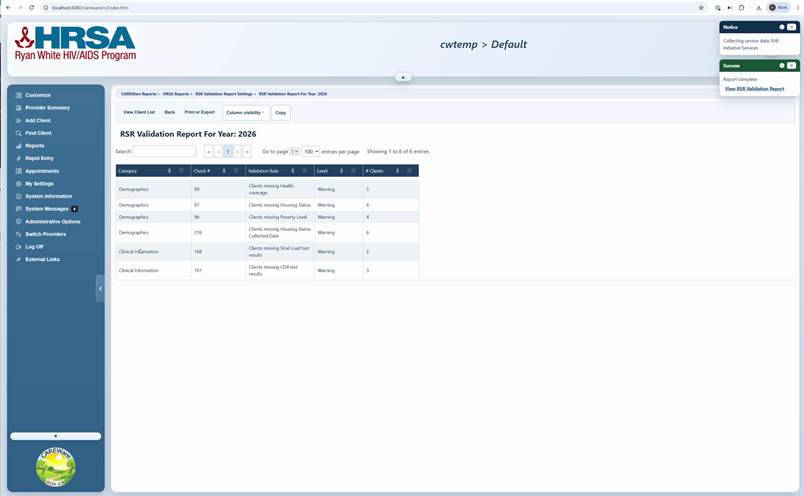The image size is (804, 496).
Task: Open System Messages in the sidebar
Action: (46, 209)
